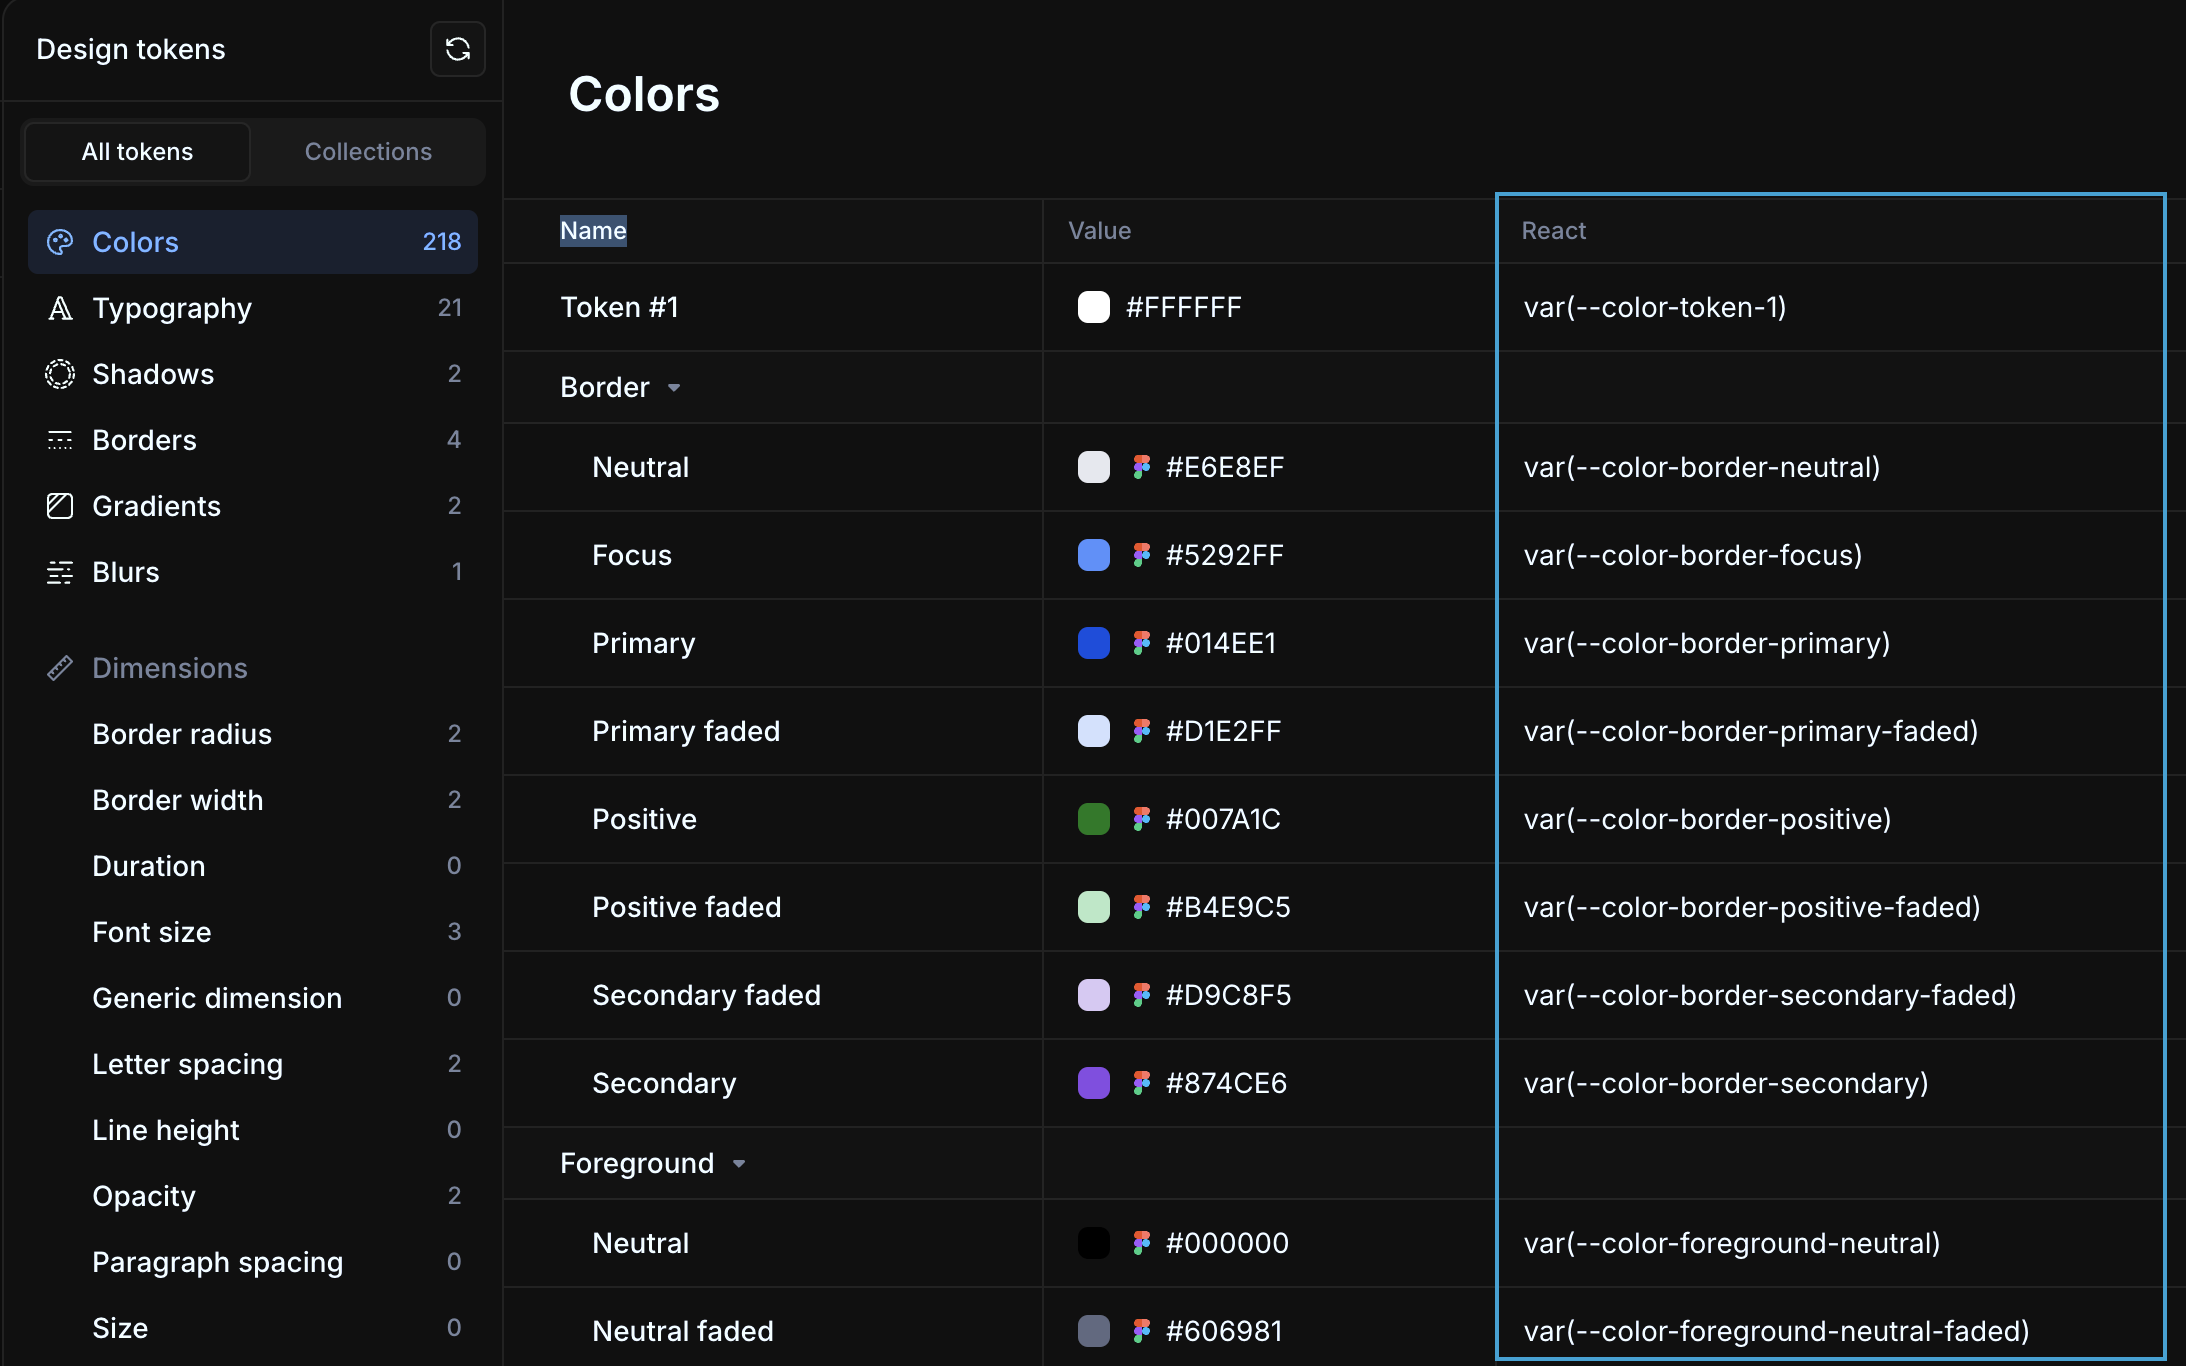2186x1366 pixels.
Task: Click the green #007A1C Positive swatch
Action: tap(1093, 819)
